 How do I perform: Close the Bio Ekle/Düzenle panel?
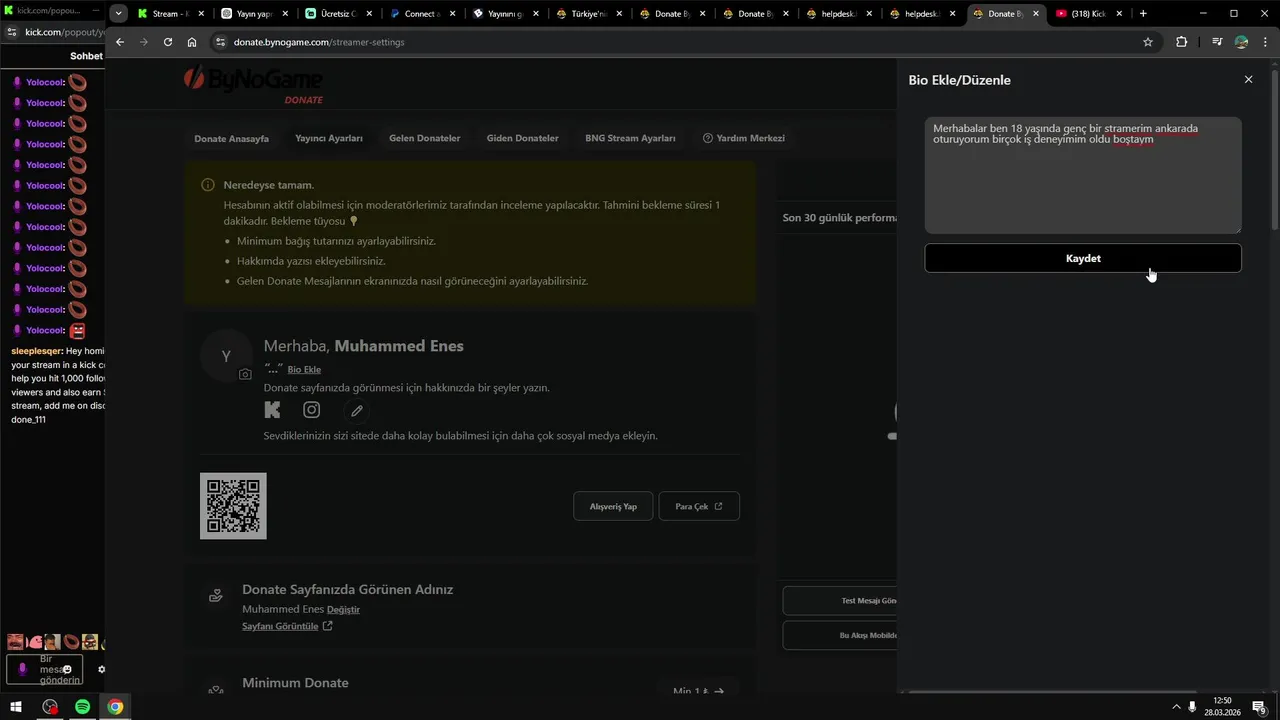[1248, 80]
